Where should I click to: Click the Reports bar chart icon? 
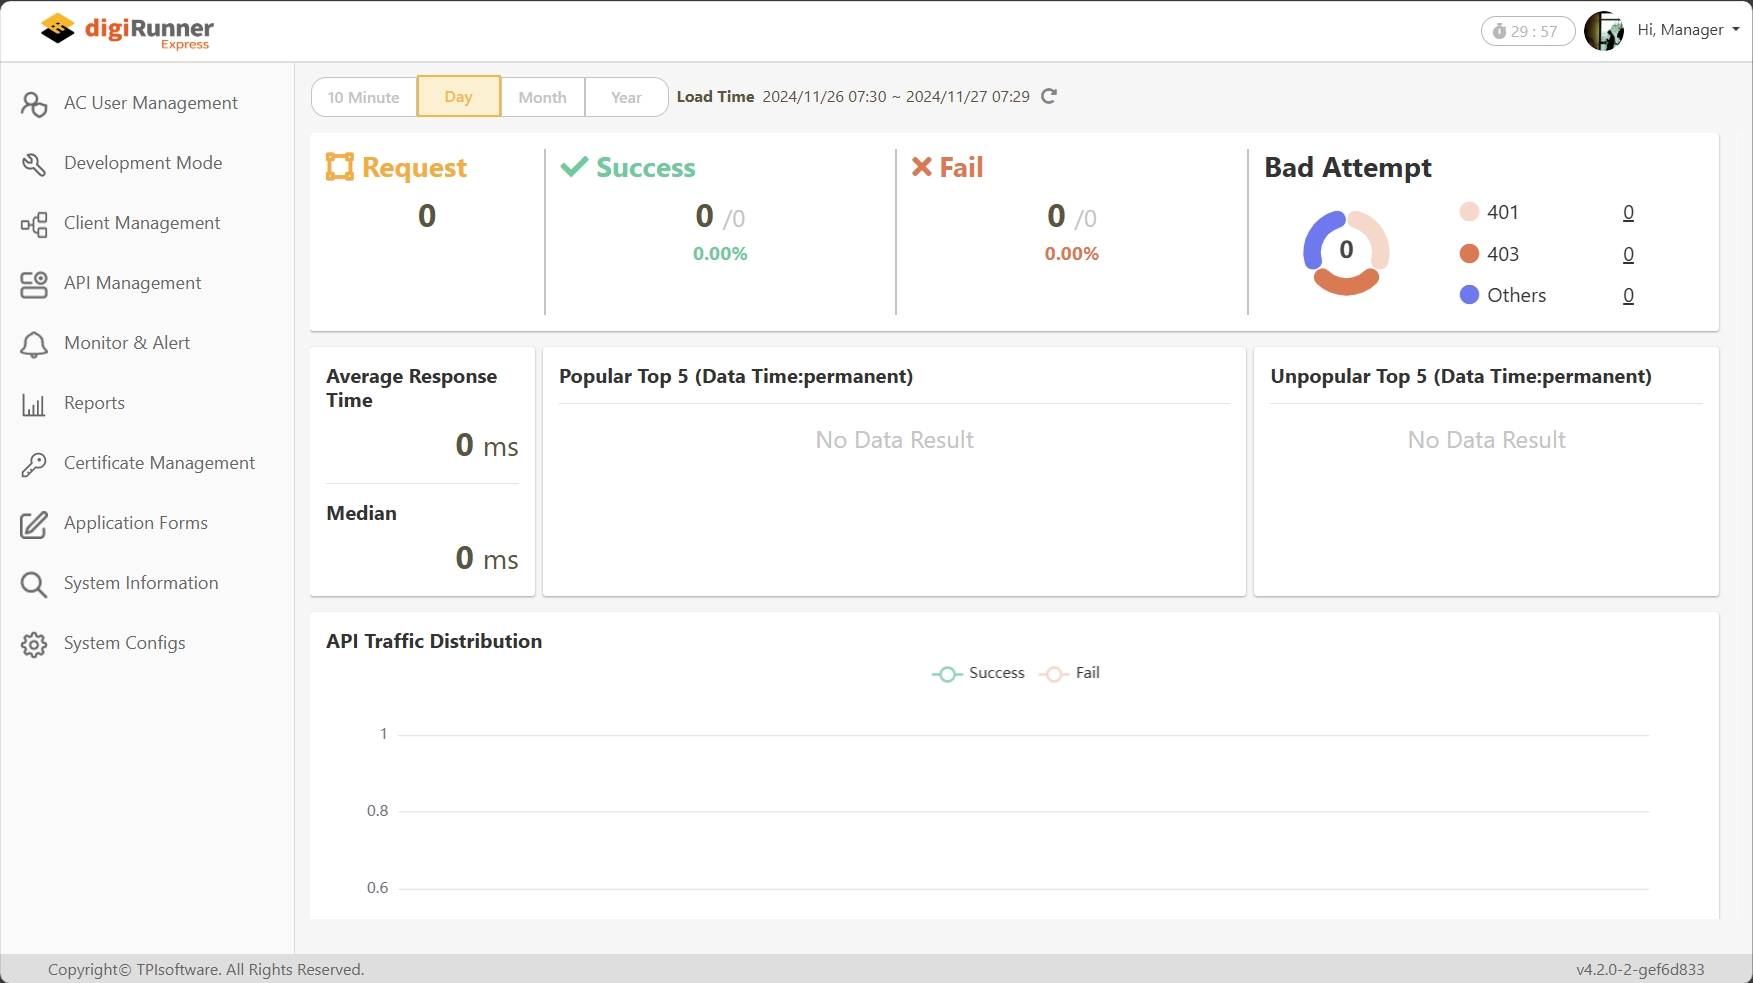pos(34,404)
